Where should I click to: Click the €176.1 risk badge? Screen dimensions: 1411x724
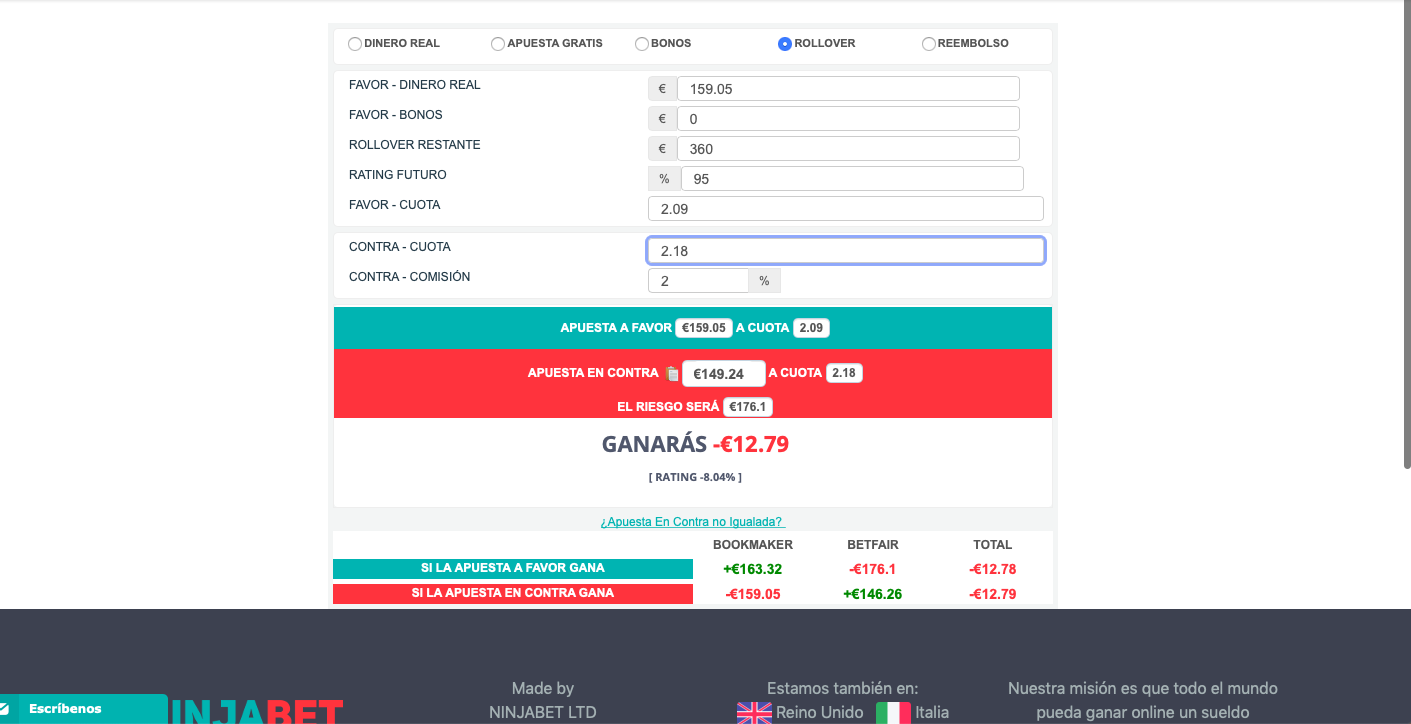[x=748, y=407]
